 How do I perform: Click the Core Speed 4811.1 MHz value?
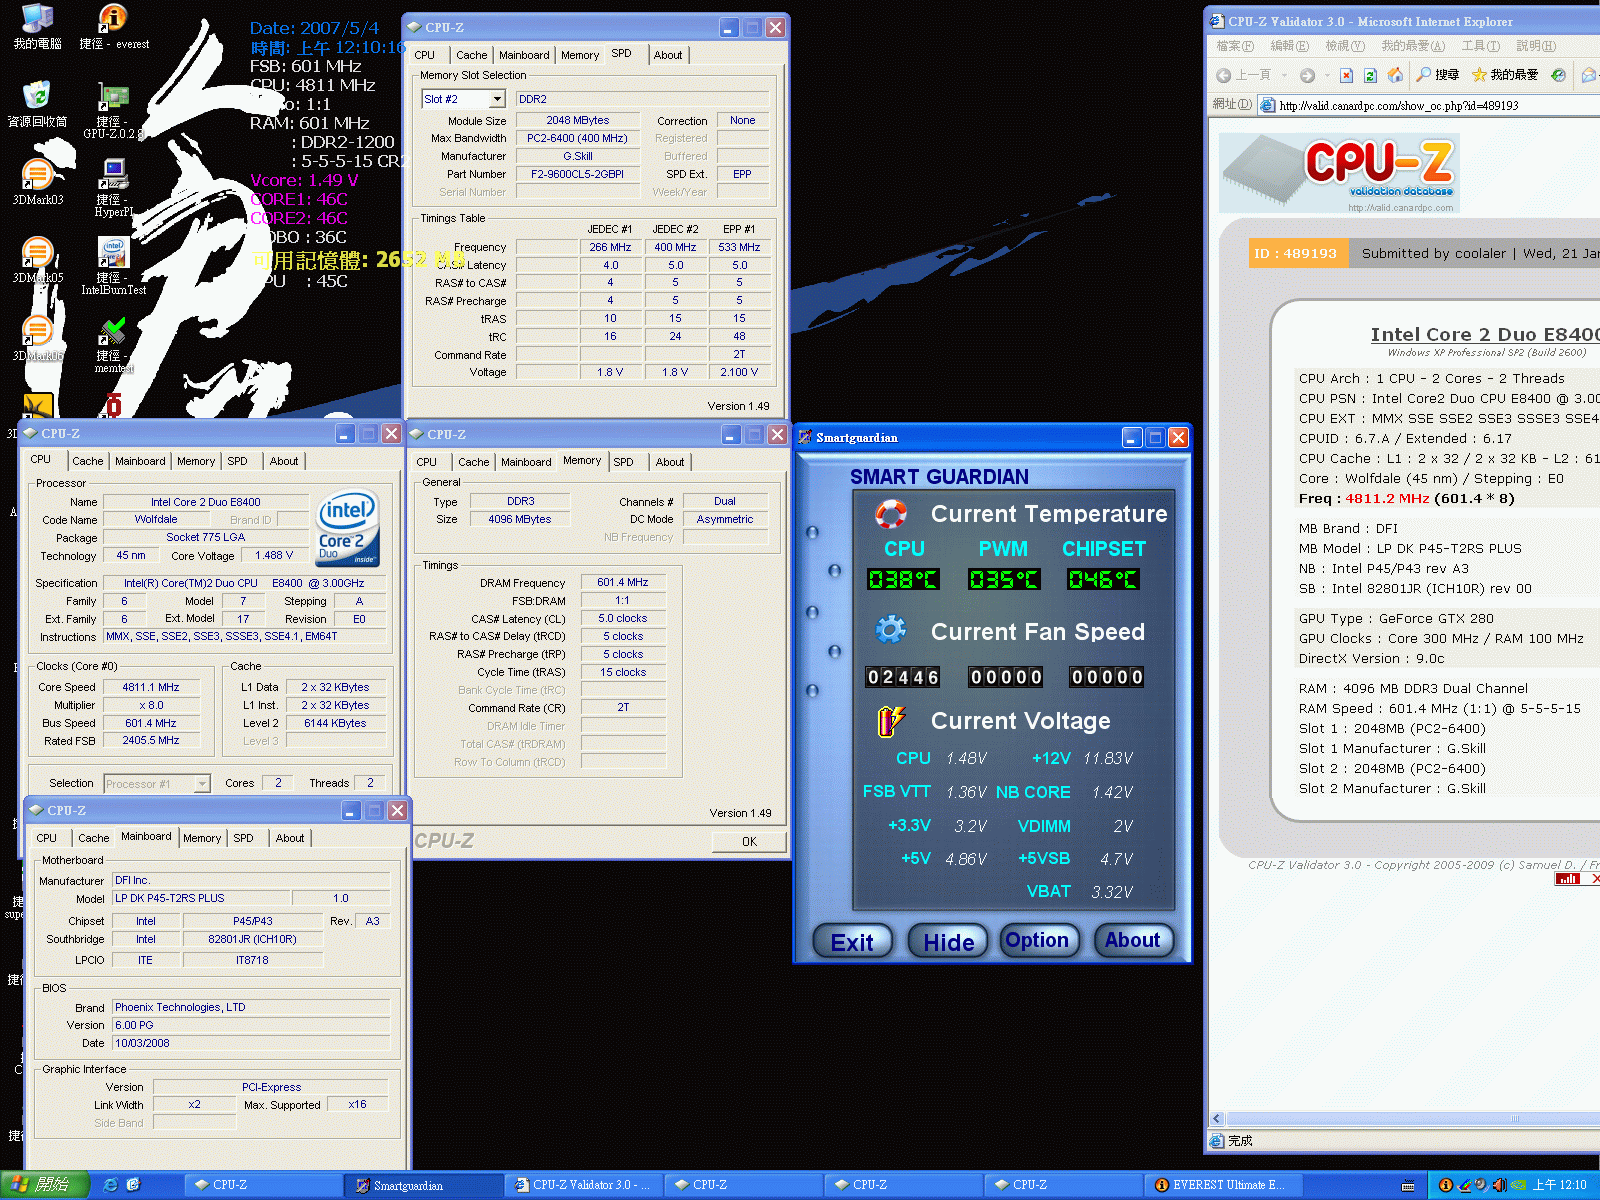151,687
